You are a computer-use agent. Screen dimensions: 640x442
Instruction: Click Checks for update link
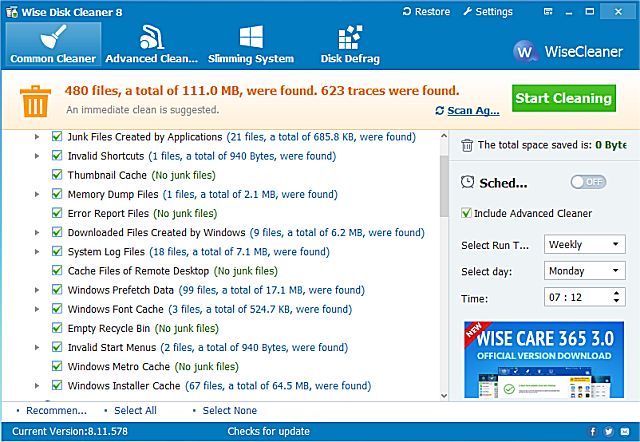click(x=269, y=431)
